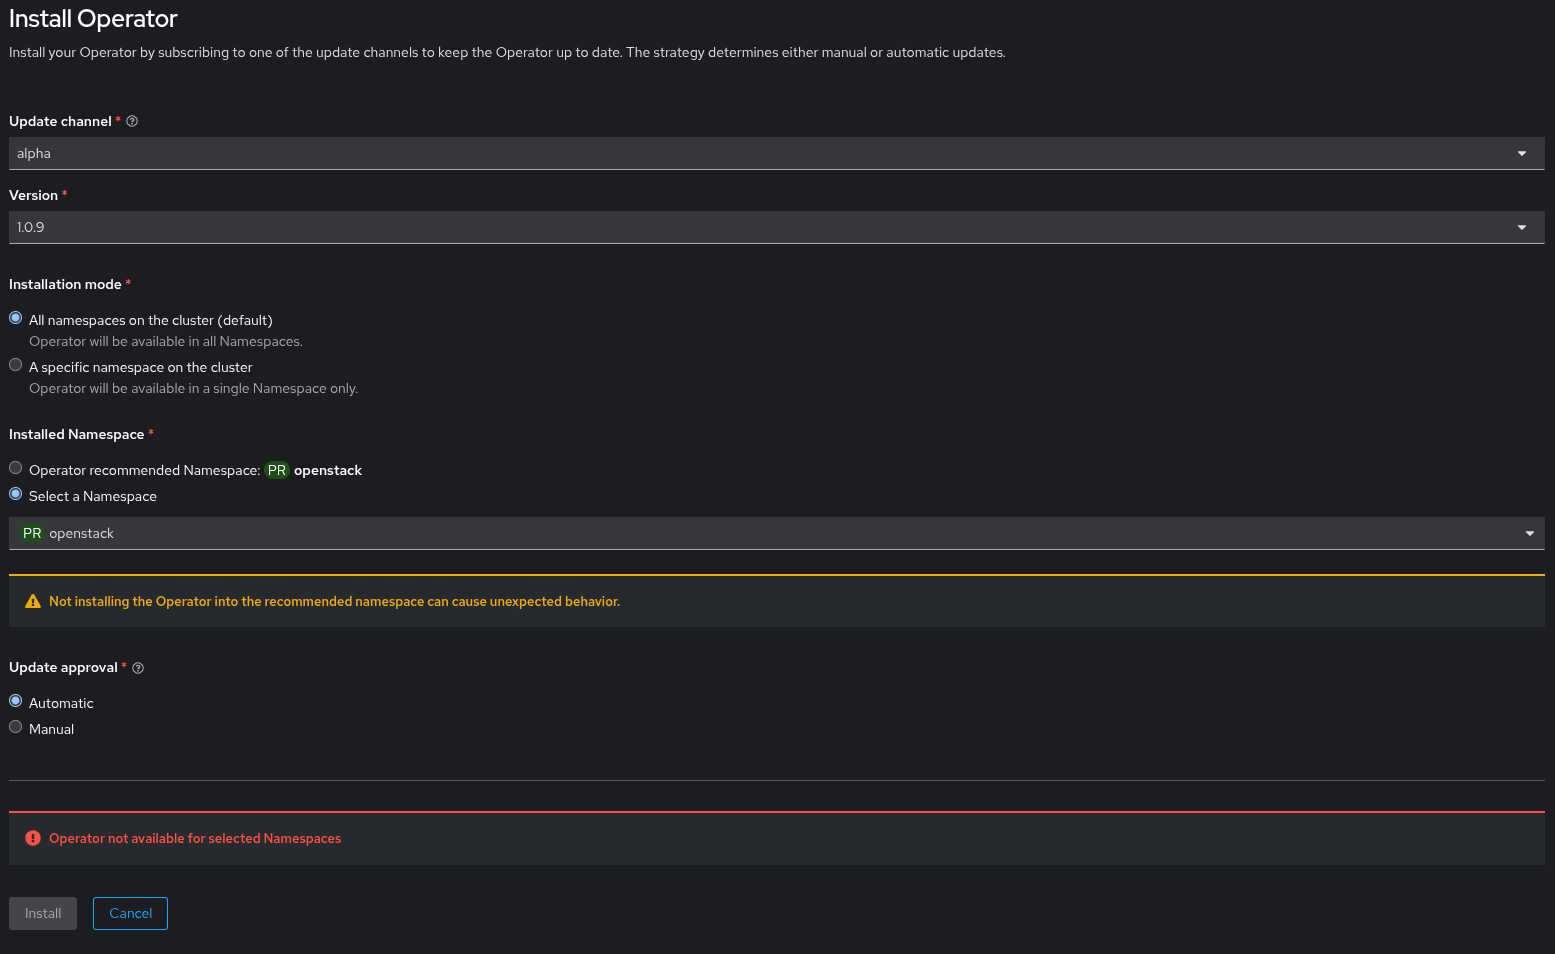Select A specific namespace on the cluster
1555x954 pixels.
[x=16, y=365]
